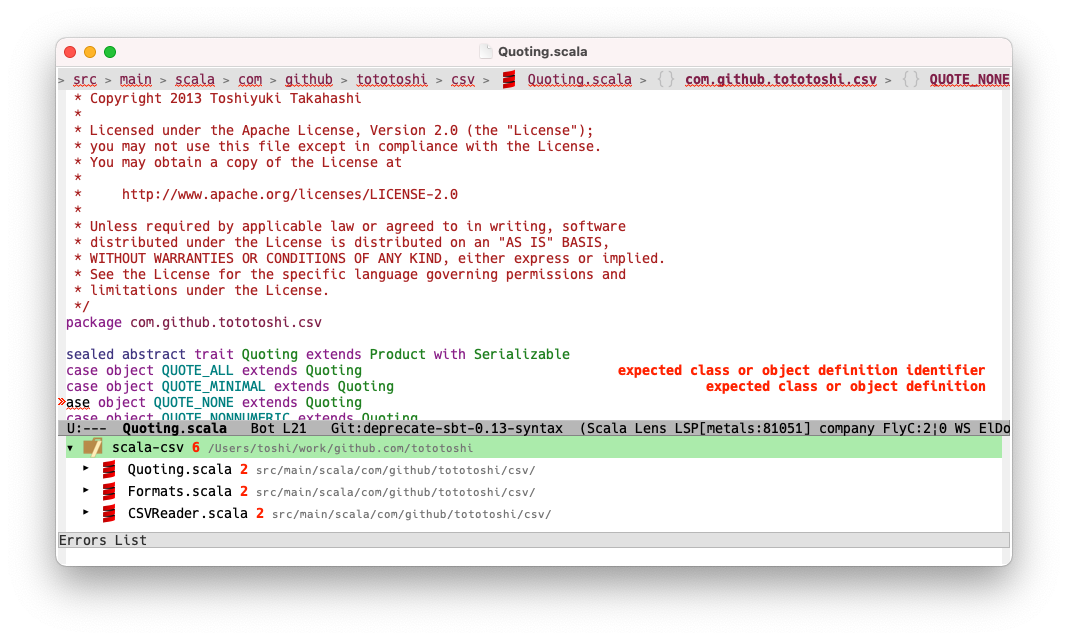This screenshot has width=1068, height=640.
Task: Open the main breadcrumb segment
Action: point(136,80)
